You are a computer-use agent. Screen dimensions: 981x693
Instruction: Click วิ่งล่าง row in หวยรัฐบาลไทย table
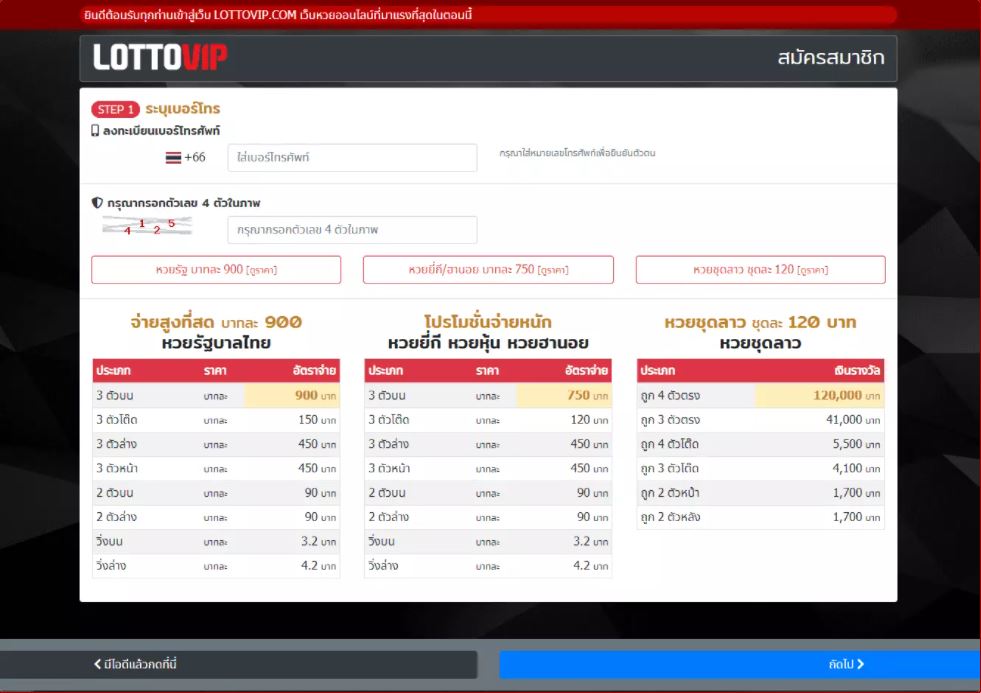216,566
